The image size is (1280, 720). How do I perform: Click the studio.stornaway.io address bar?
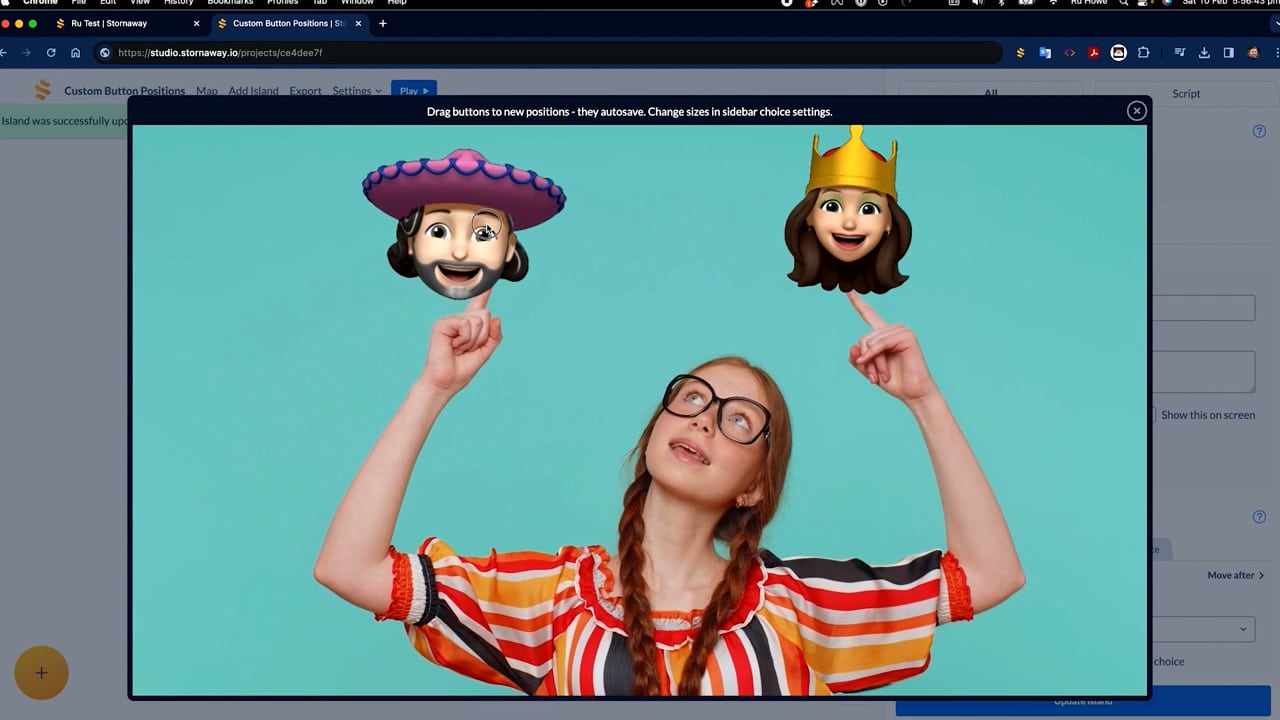(x=548, y=53)
